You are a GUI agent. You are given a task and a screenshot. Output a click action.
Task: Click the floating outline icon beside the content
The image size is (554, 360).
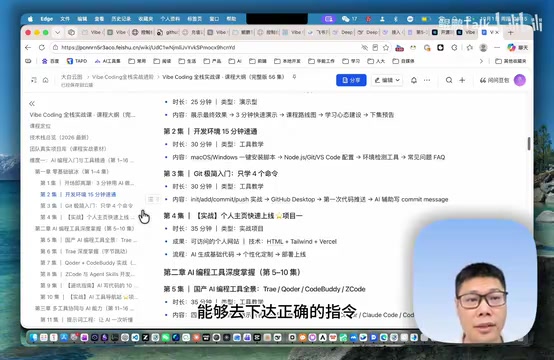(x=153, y=200)
